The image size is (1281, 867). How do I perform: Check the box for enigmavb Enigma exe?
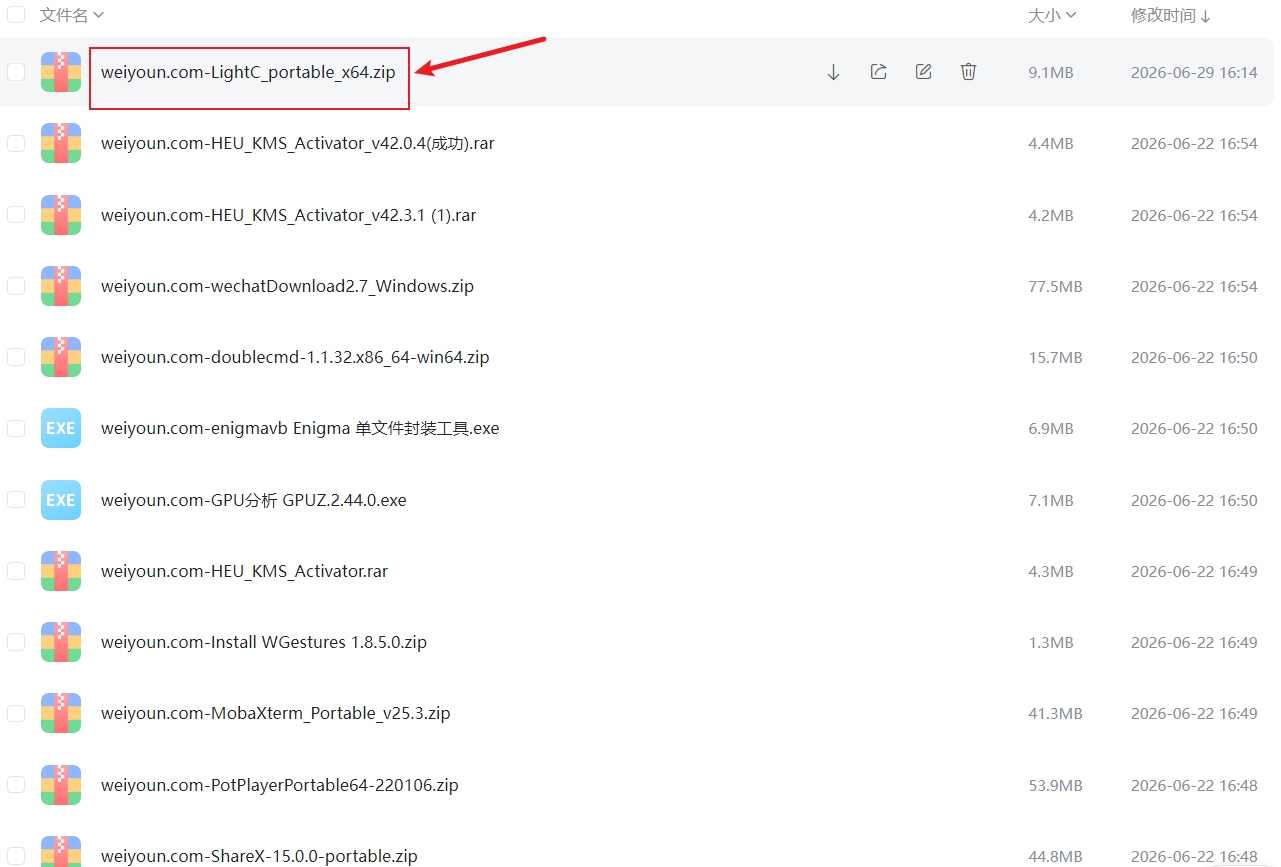coord(16,428)
